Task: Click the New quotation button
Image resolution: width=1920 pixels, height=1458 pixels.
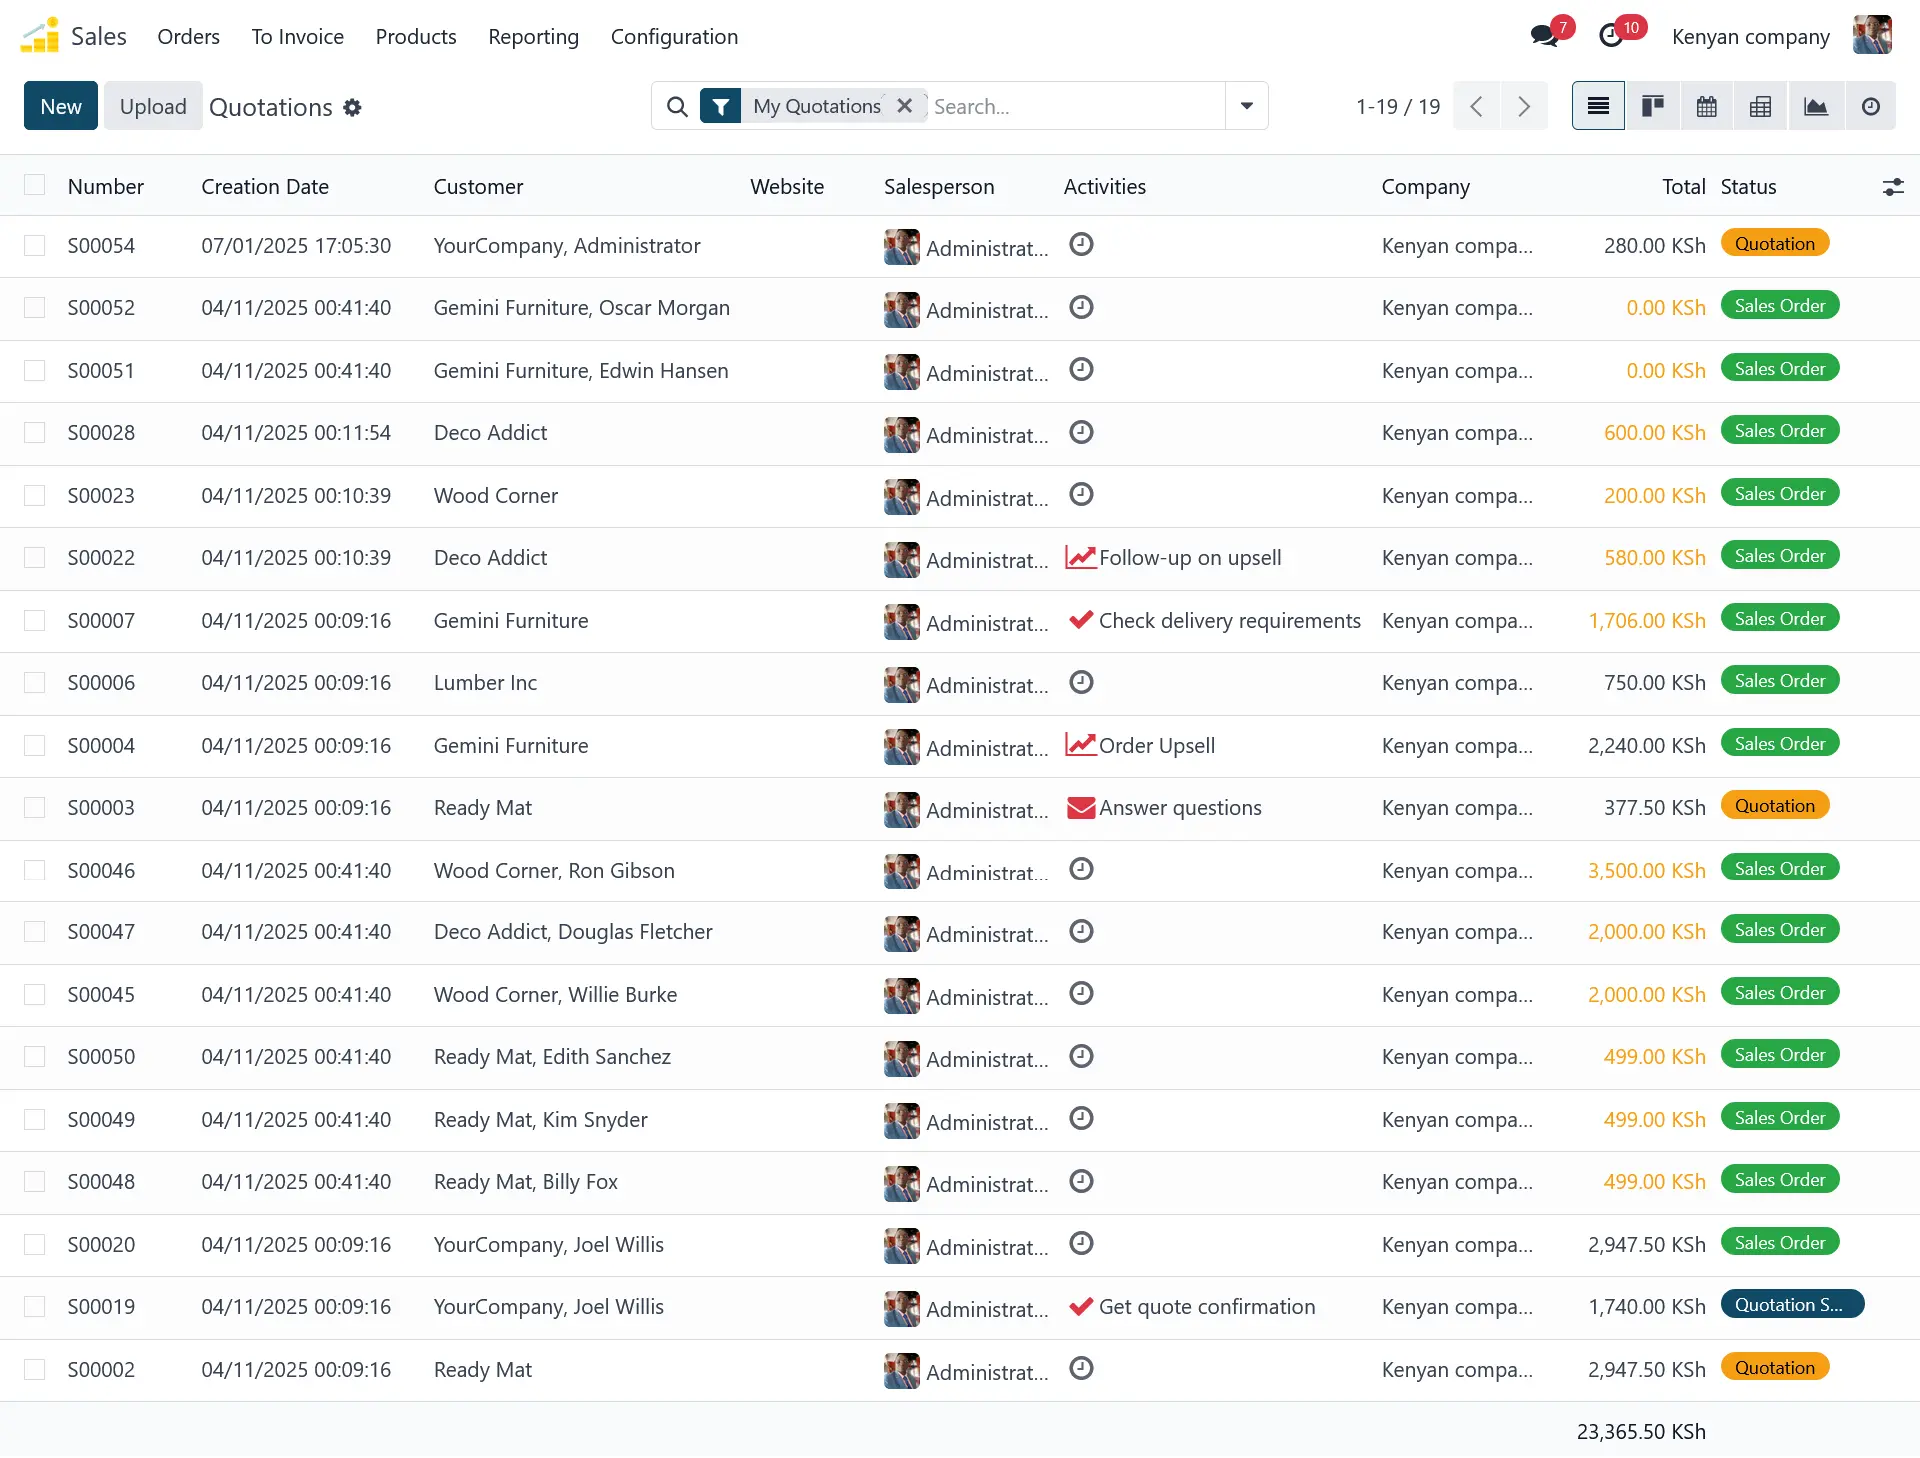Action: (x=61, y=106)
